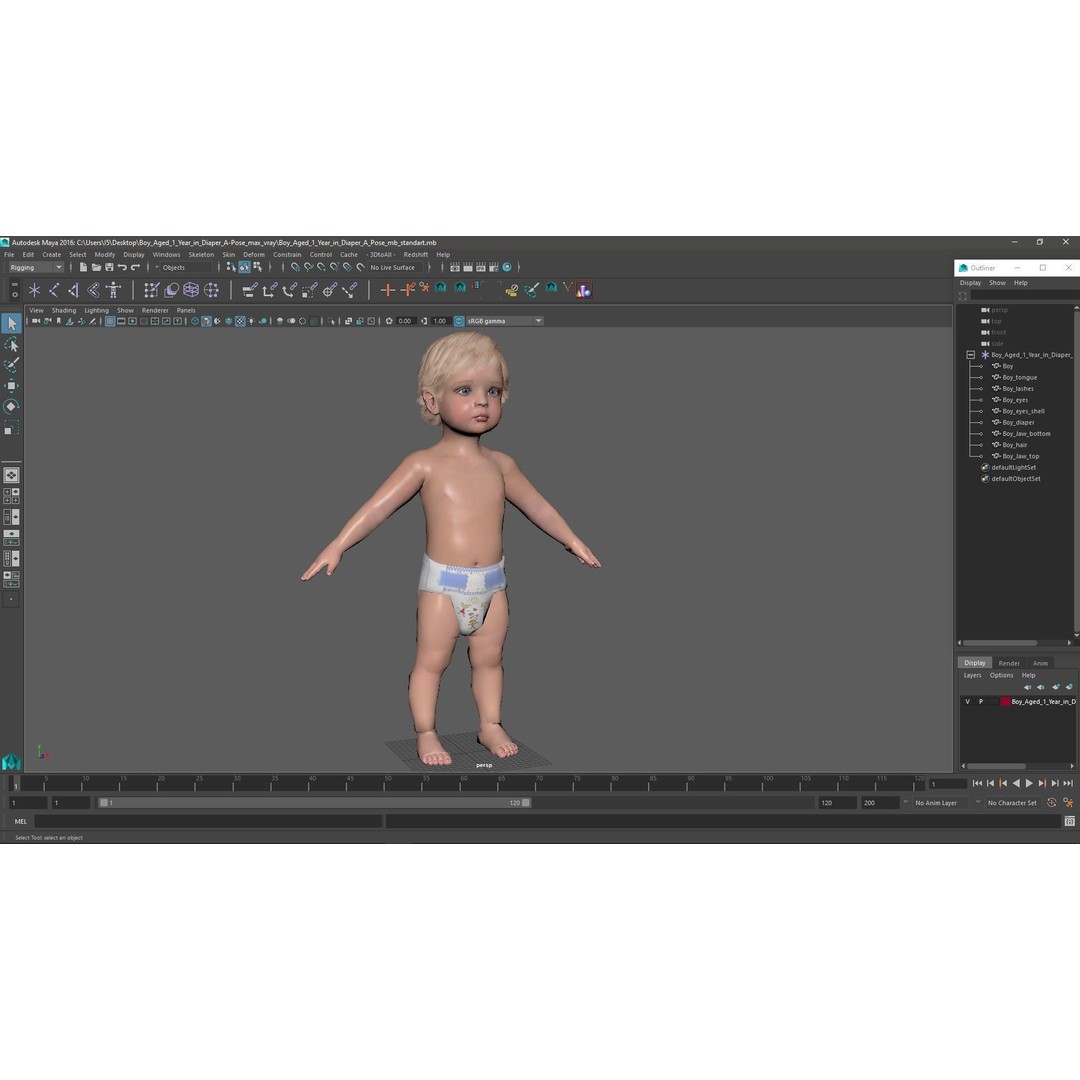Click frame 60 on the time slider
The image size is (1080, 1080).
pos(464,783)
